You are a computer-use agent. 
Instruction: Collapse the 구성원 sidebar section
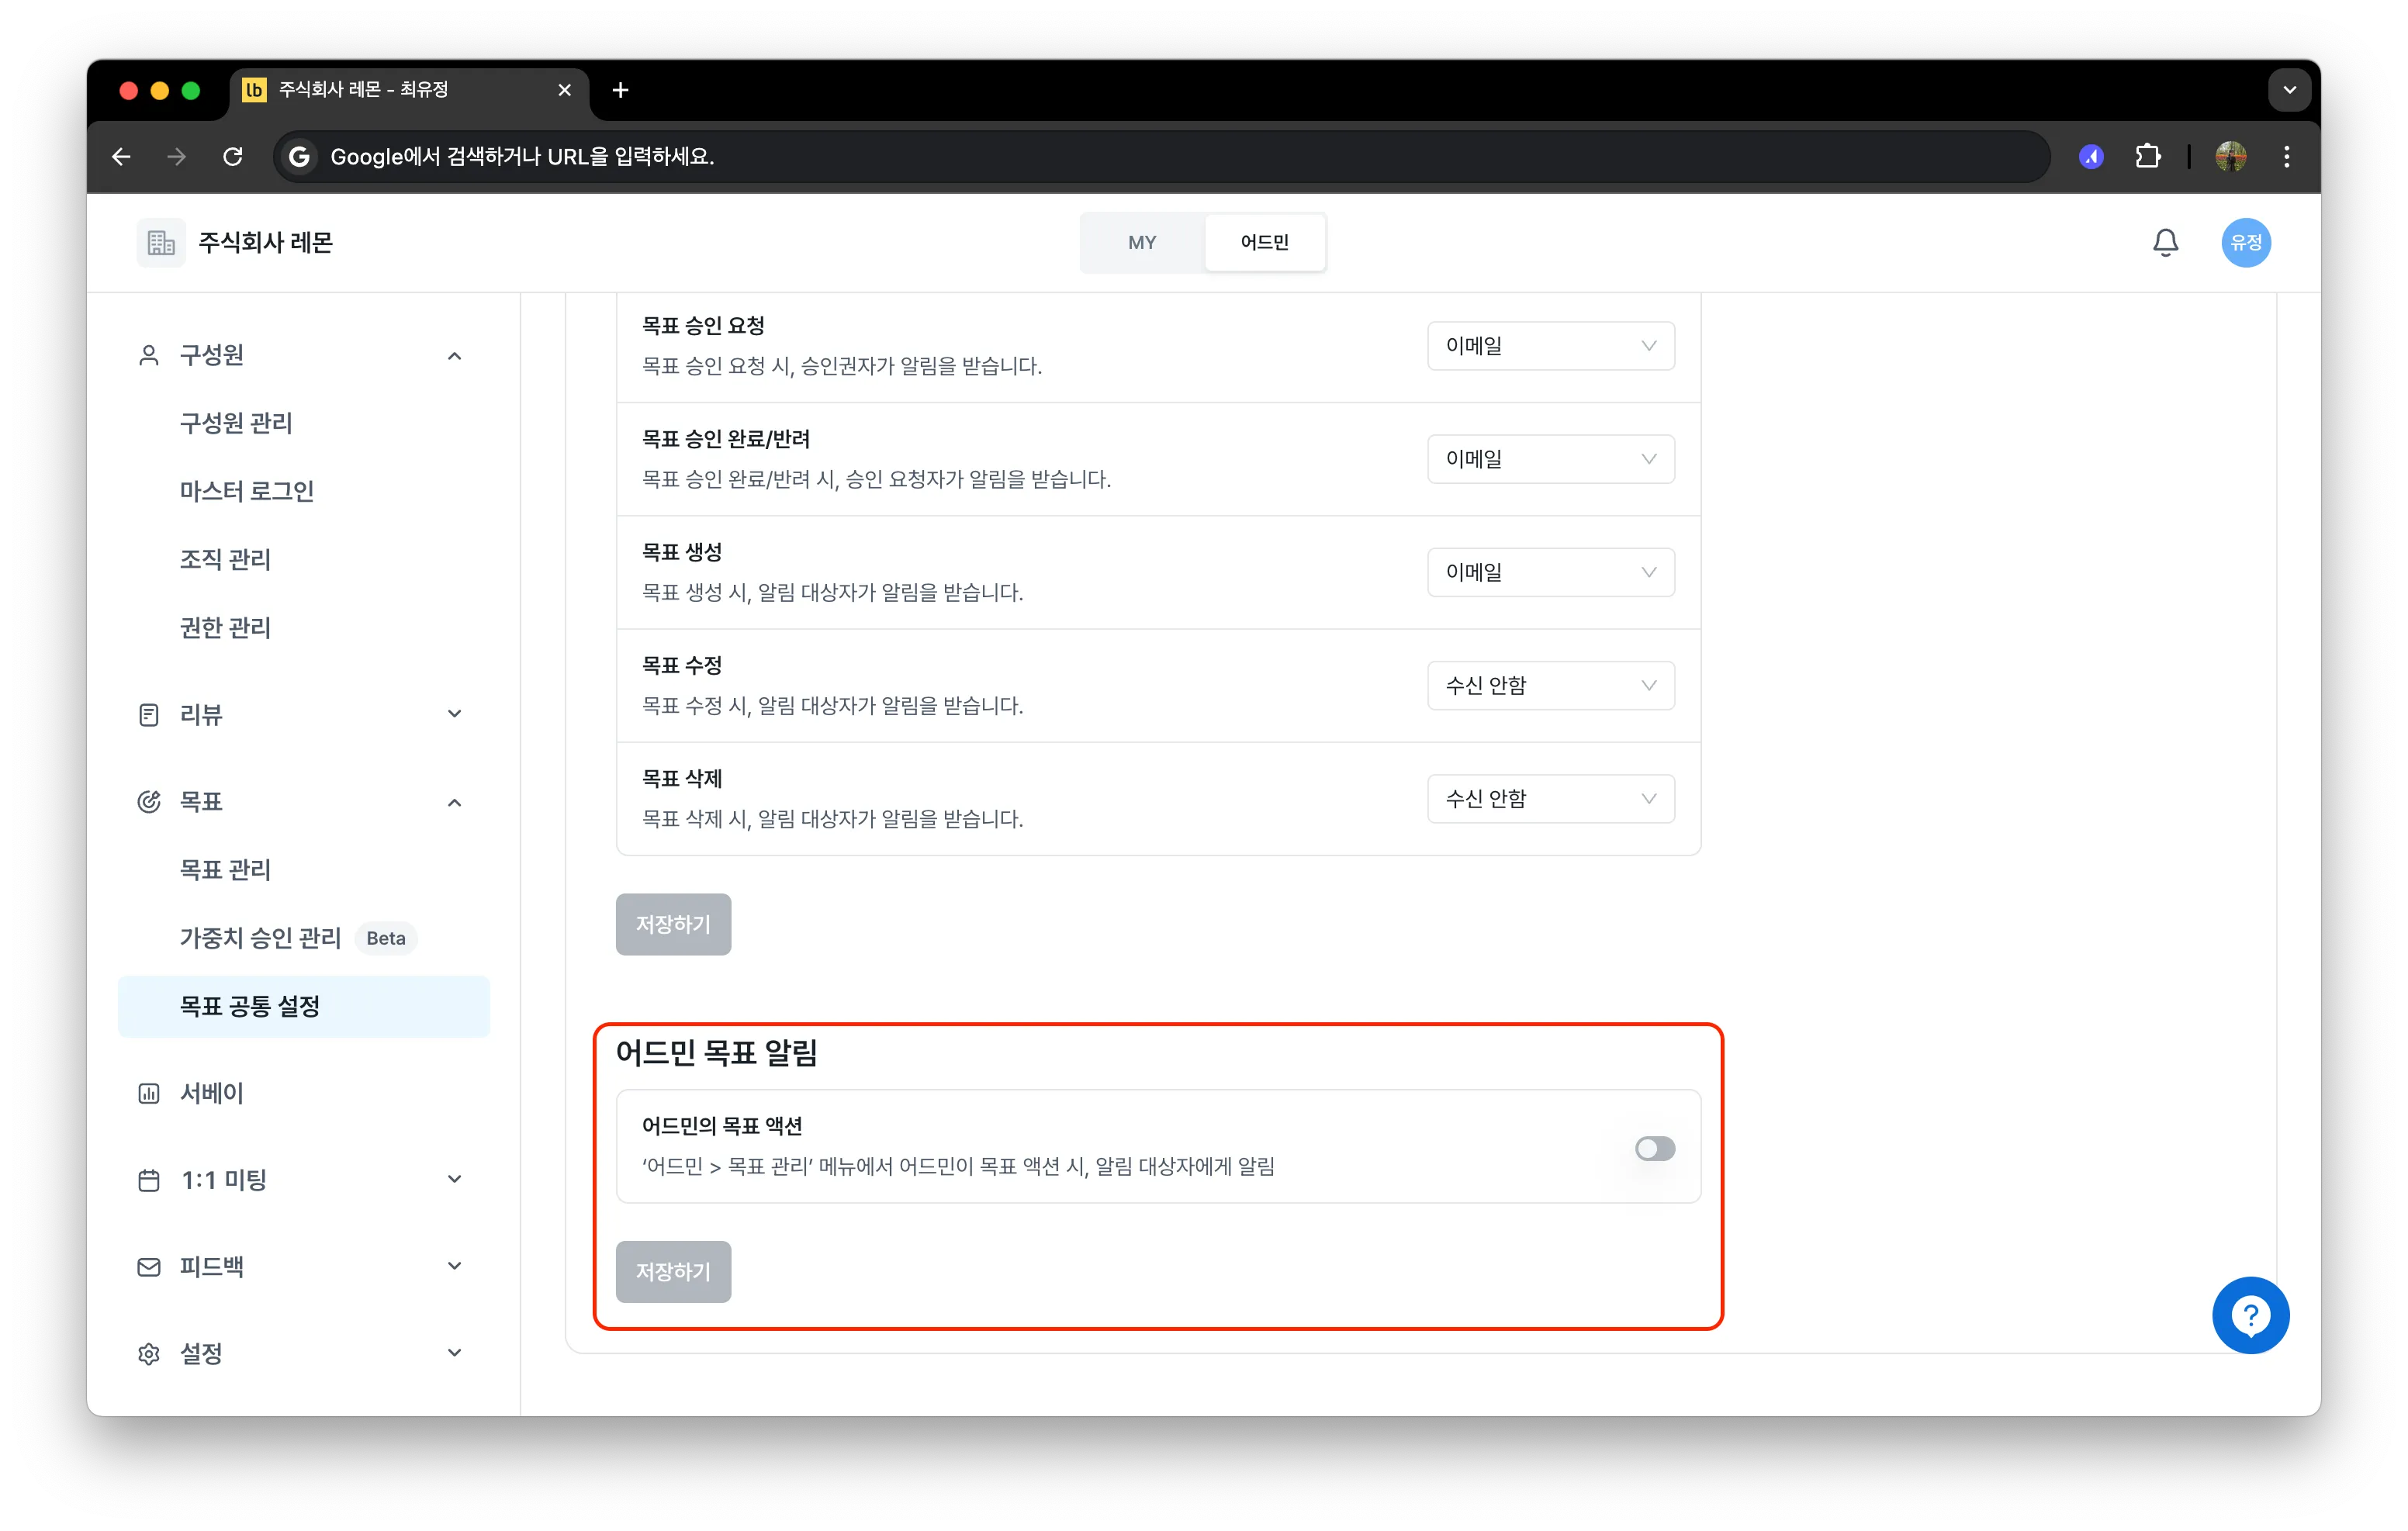click(x=455, y=356)
